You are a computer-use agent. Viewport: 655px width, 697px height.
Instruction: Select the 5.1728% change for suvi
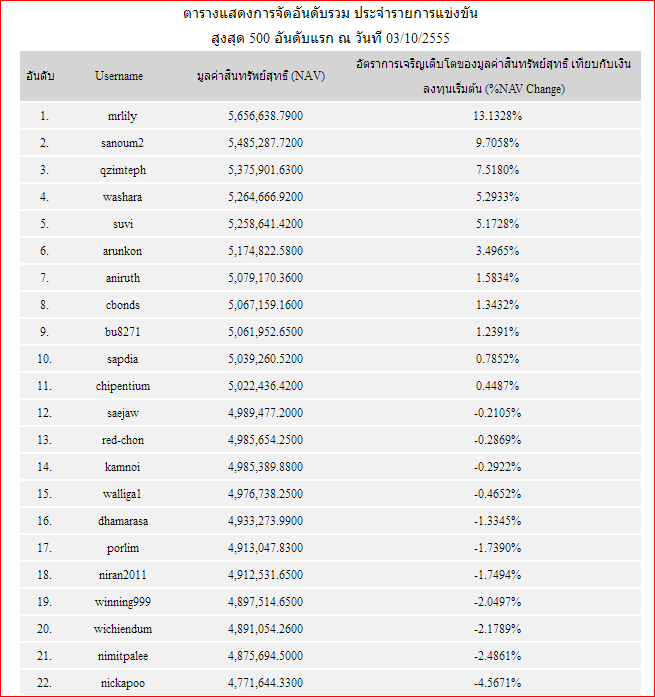pyautogui.click(x=497, y=224)
